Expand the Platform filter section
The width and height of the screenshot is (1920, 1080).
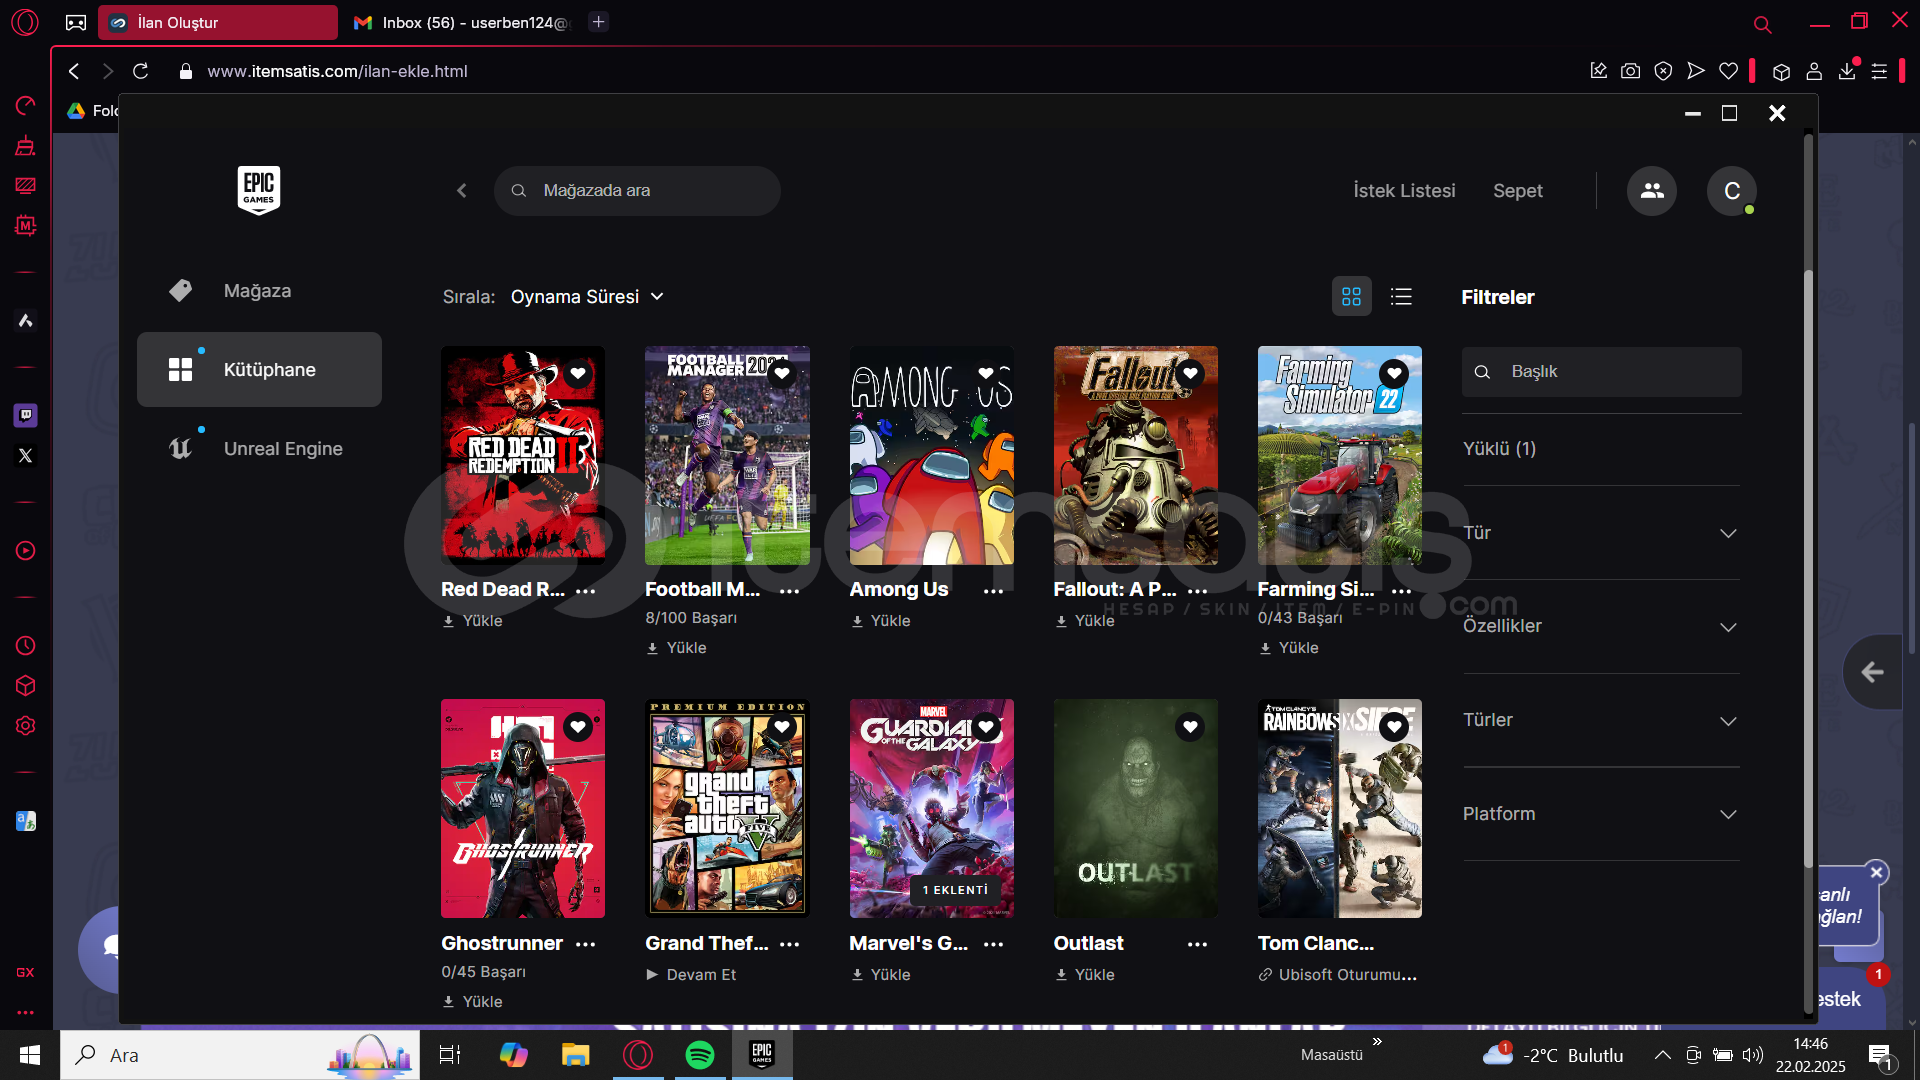coord(1600,814)
